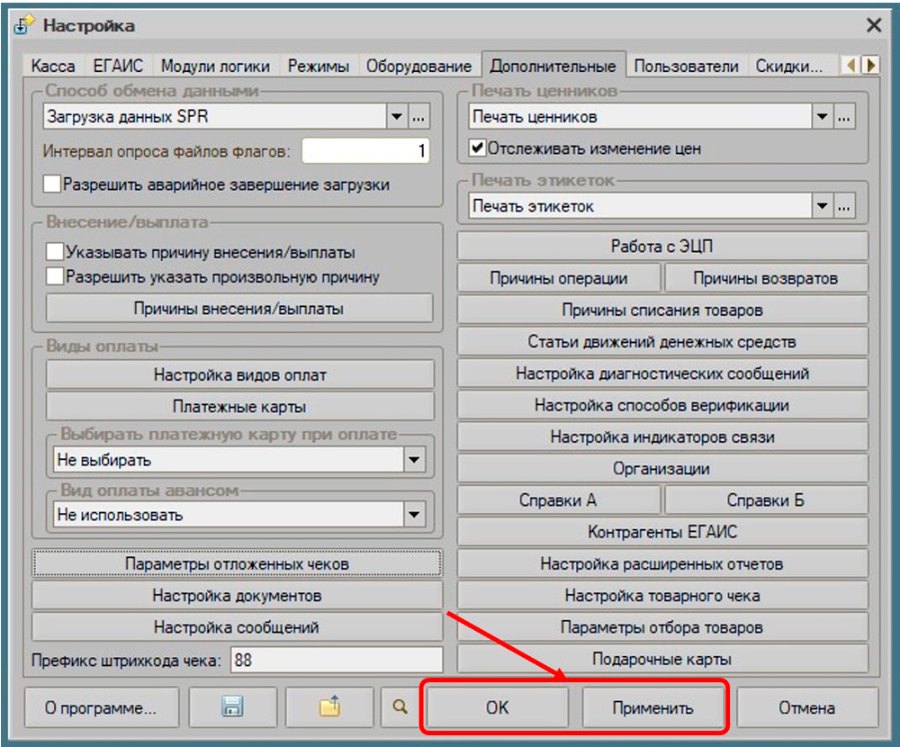Open Причины внесения/выплаты
Screen dimensions: 900x747
(239, 308)
